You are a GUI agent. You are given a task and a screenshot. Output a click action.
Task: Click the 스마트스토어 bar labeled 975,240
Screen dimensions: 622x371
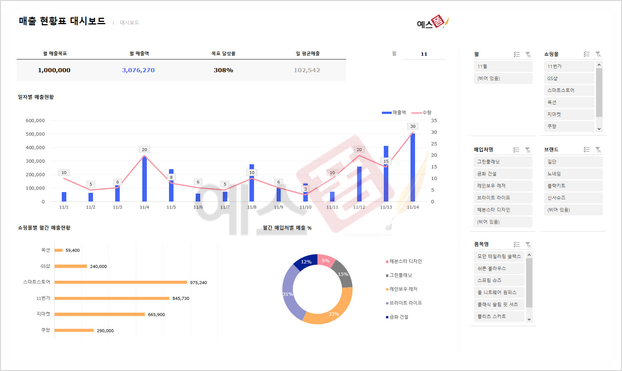coord(121,283)
